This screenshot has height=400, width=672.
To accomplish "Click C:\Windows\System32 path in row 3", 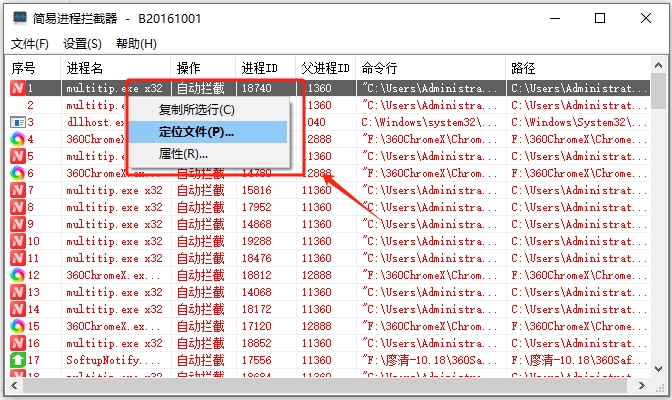I will tap(579, 122).
